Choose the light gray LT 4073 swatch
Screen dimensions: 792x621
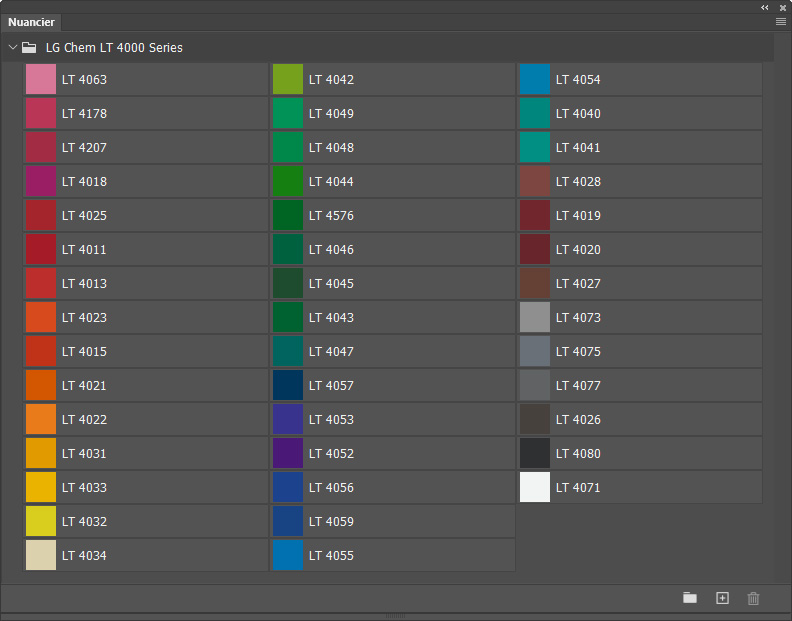click(535, 317)
